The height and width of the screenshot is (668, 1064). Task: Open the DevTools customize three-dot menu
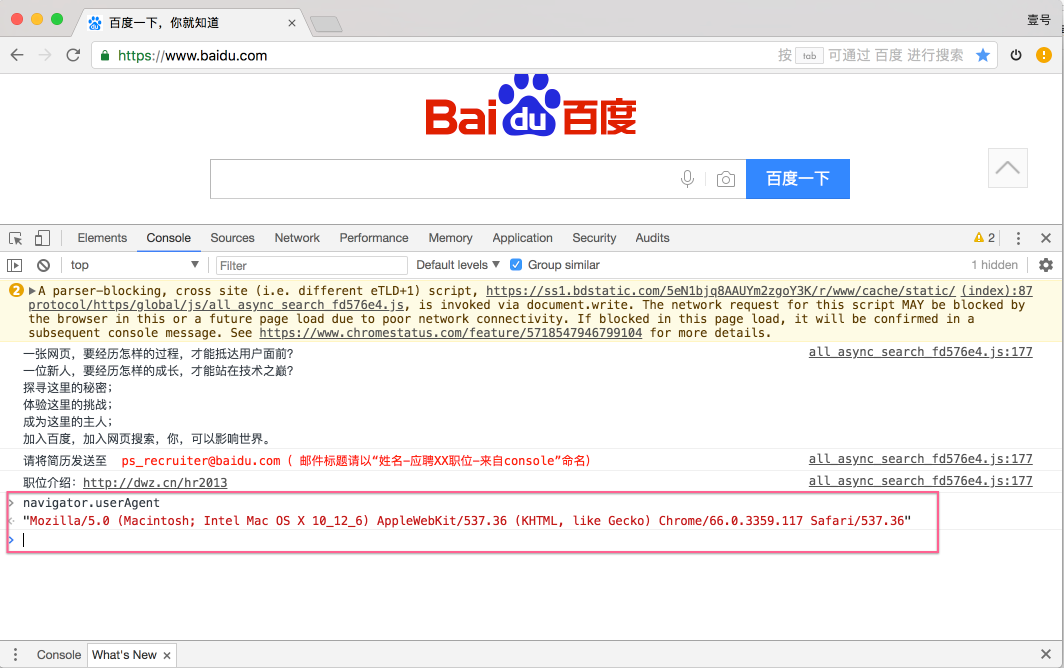pyautogui.click(x=1018, y=238)
